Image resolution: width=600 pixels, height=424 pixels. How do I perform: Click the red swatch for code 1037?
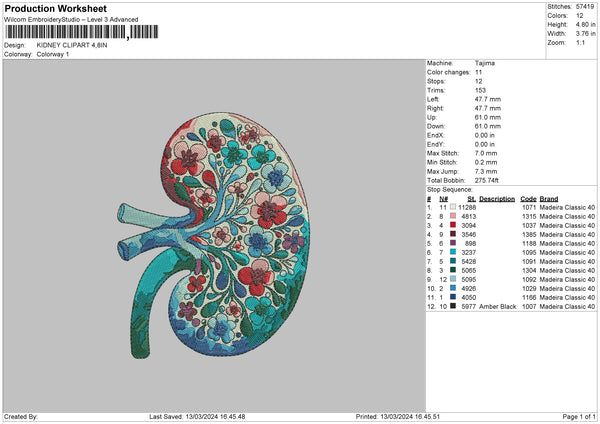pyautogui.click(x=453, y=225)
